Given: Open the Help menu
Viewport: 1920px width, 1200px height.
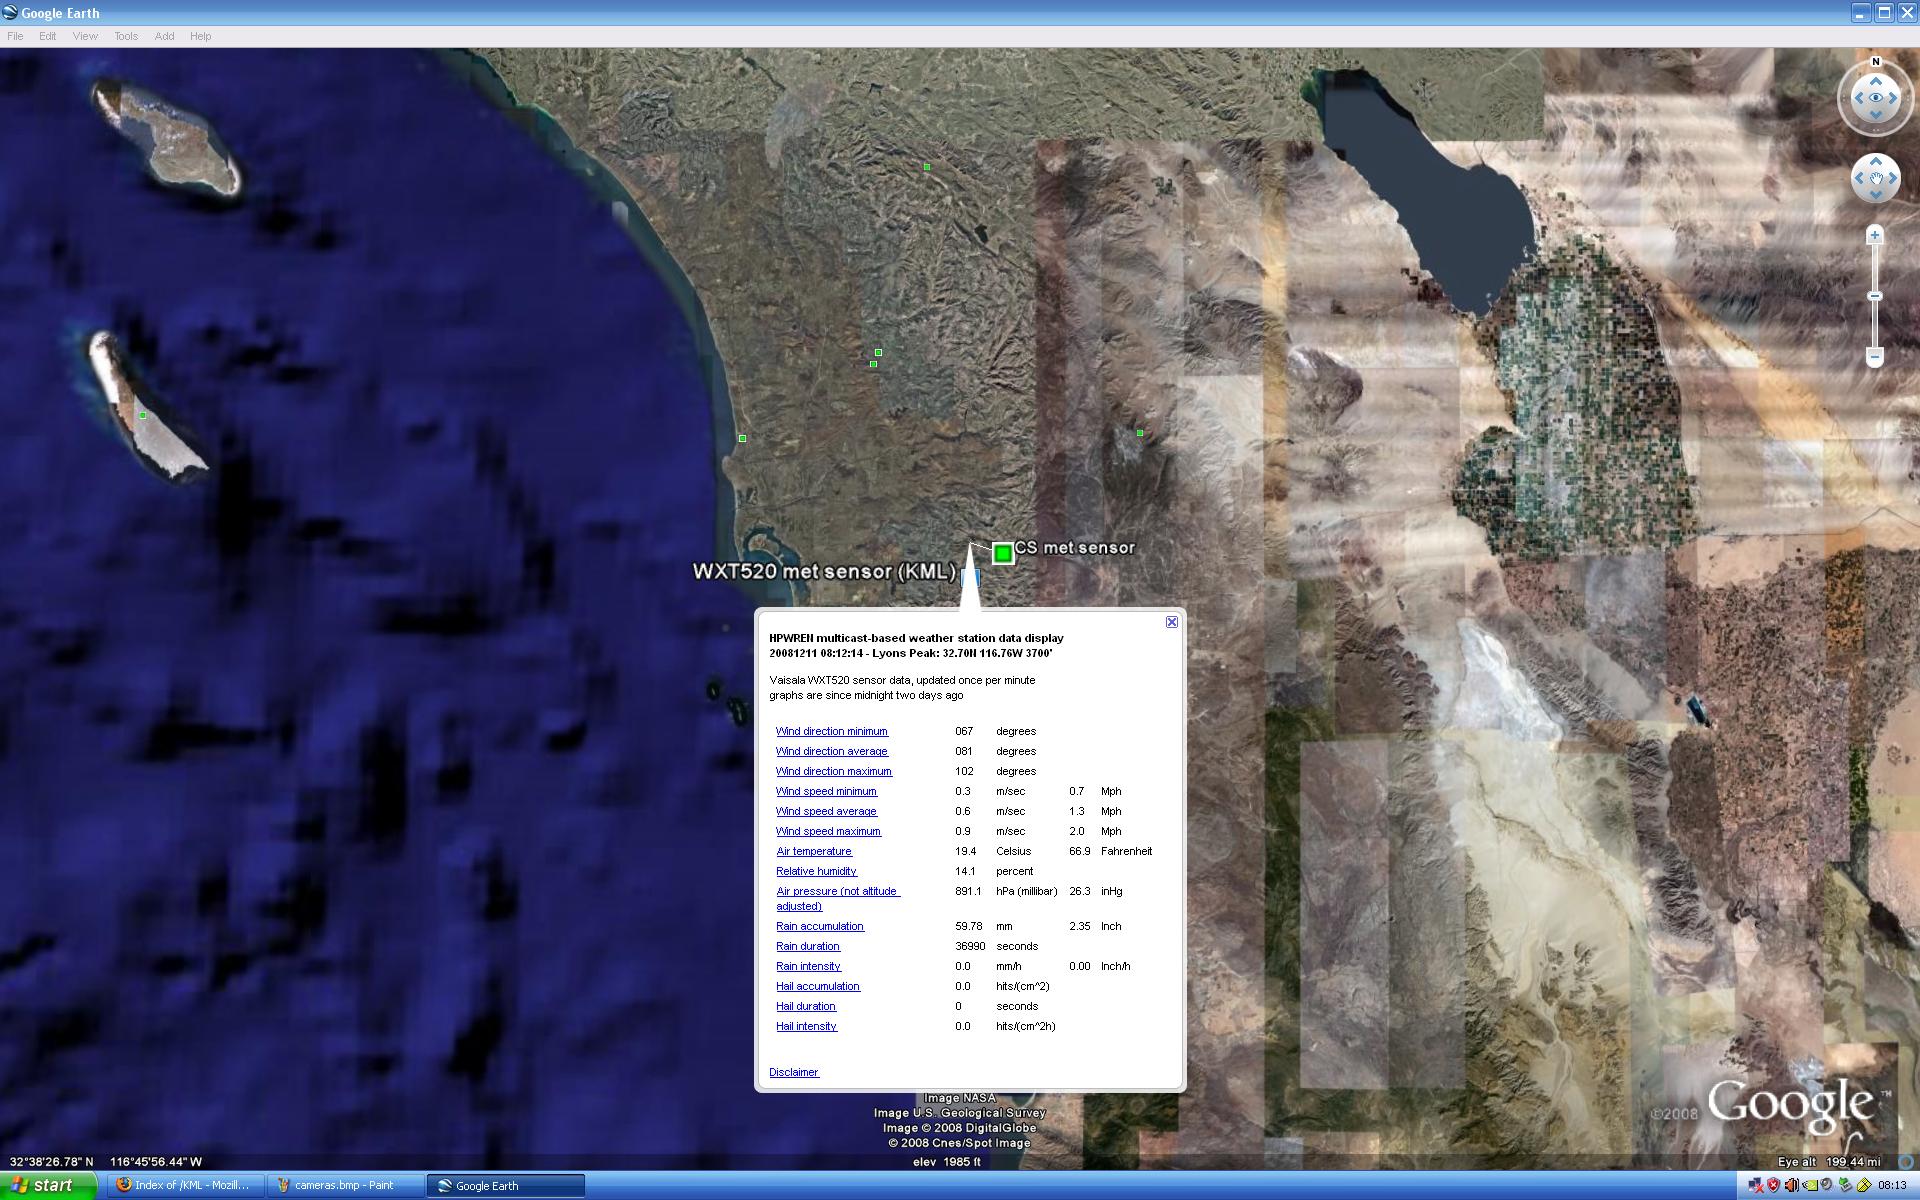Looking at the screenshot, I should click(200, 36).
